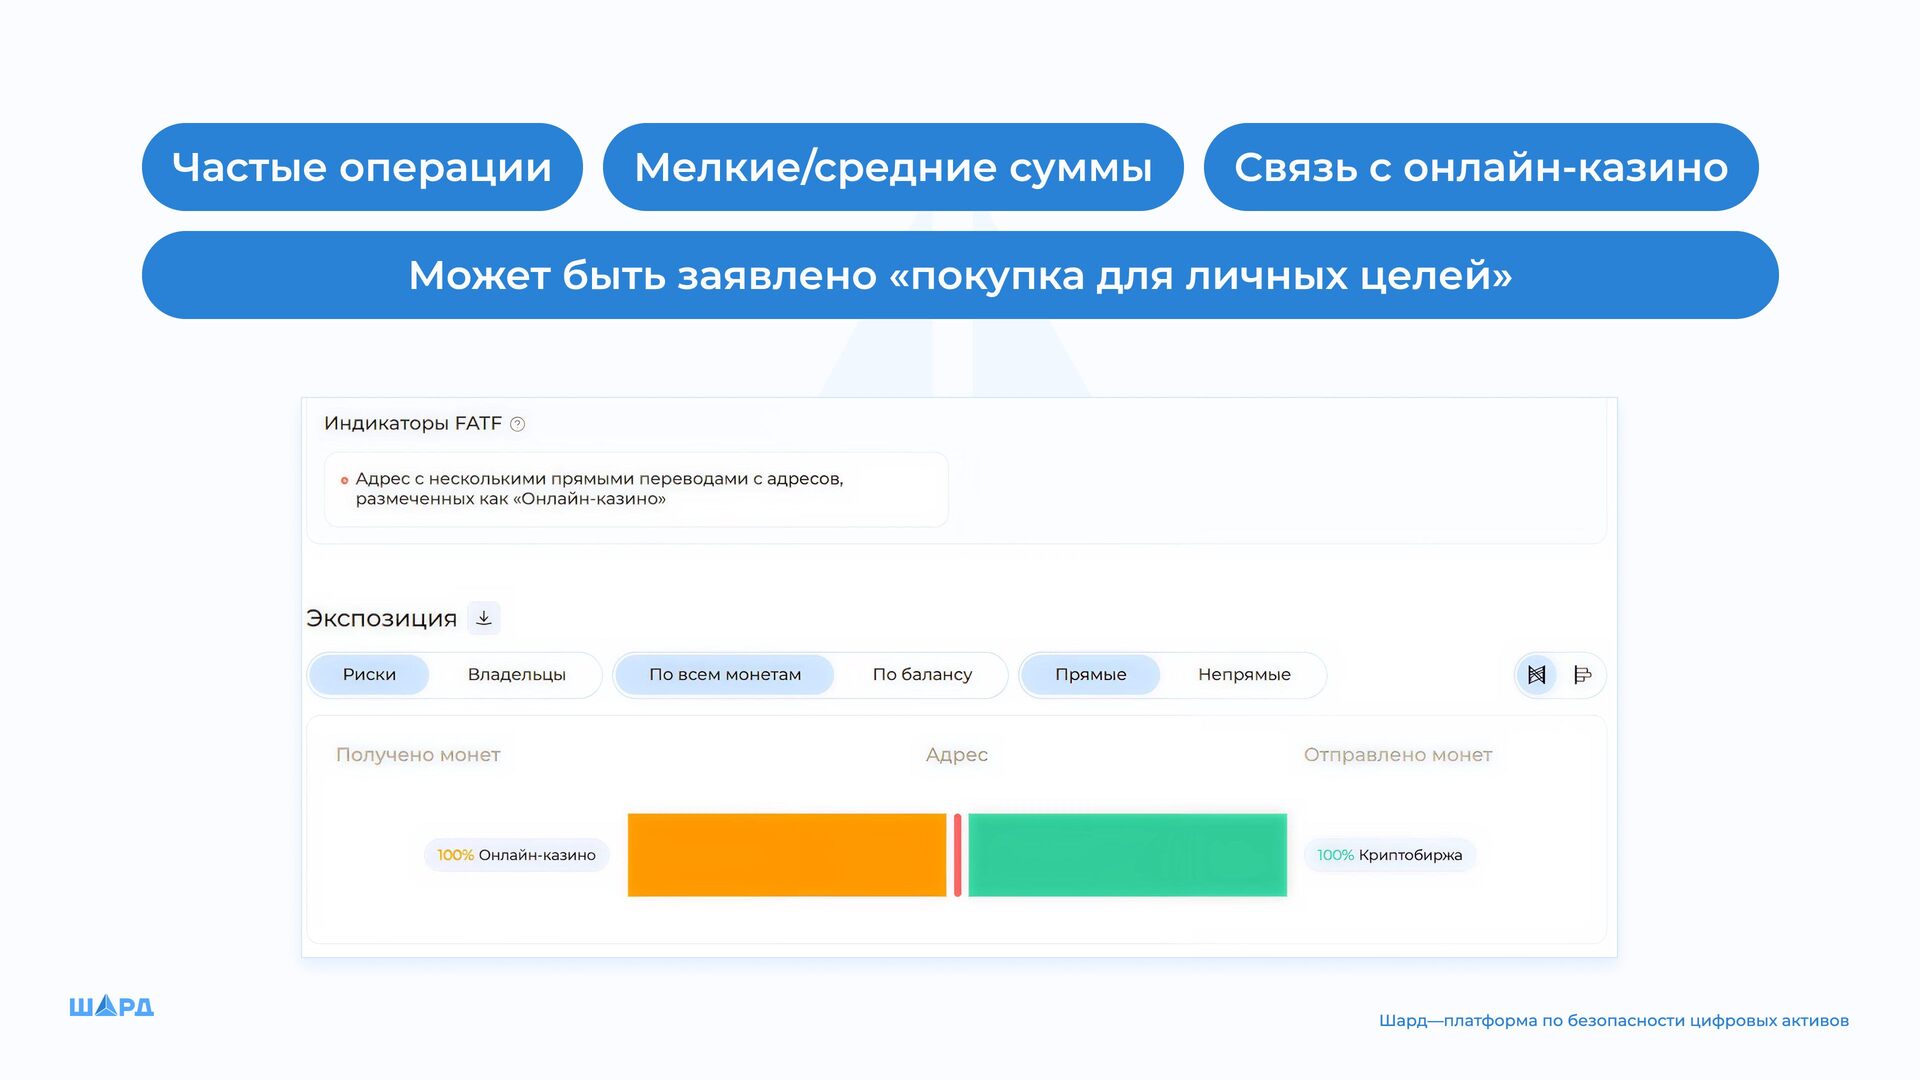Switch to the Sankey flow view icon
This screenshot has height=1080, width=1920.
click(x=1537, y=675)
